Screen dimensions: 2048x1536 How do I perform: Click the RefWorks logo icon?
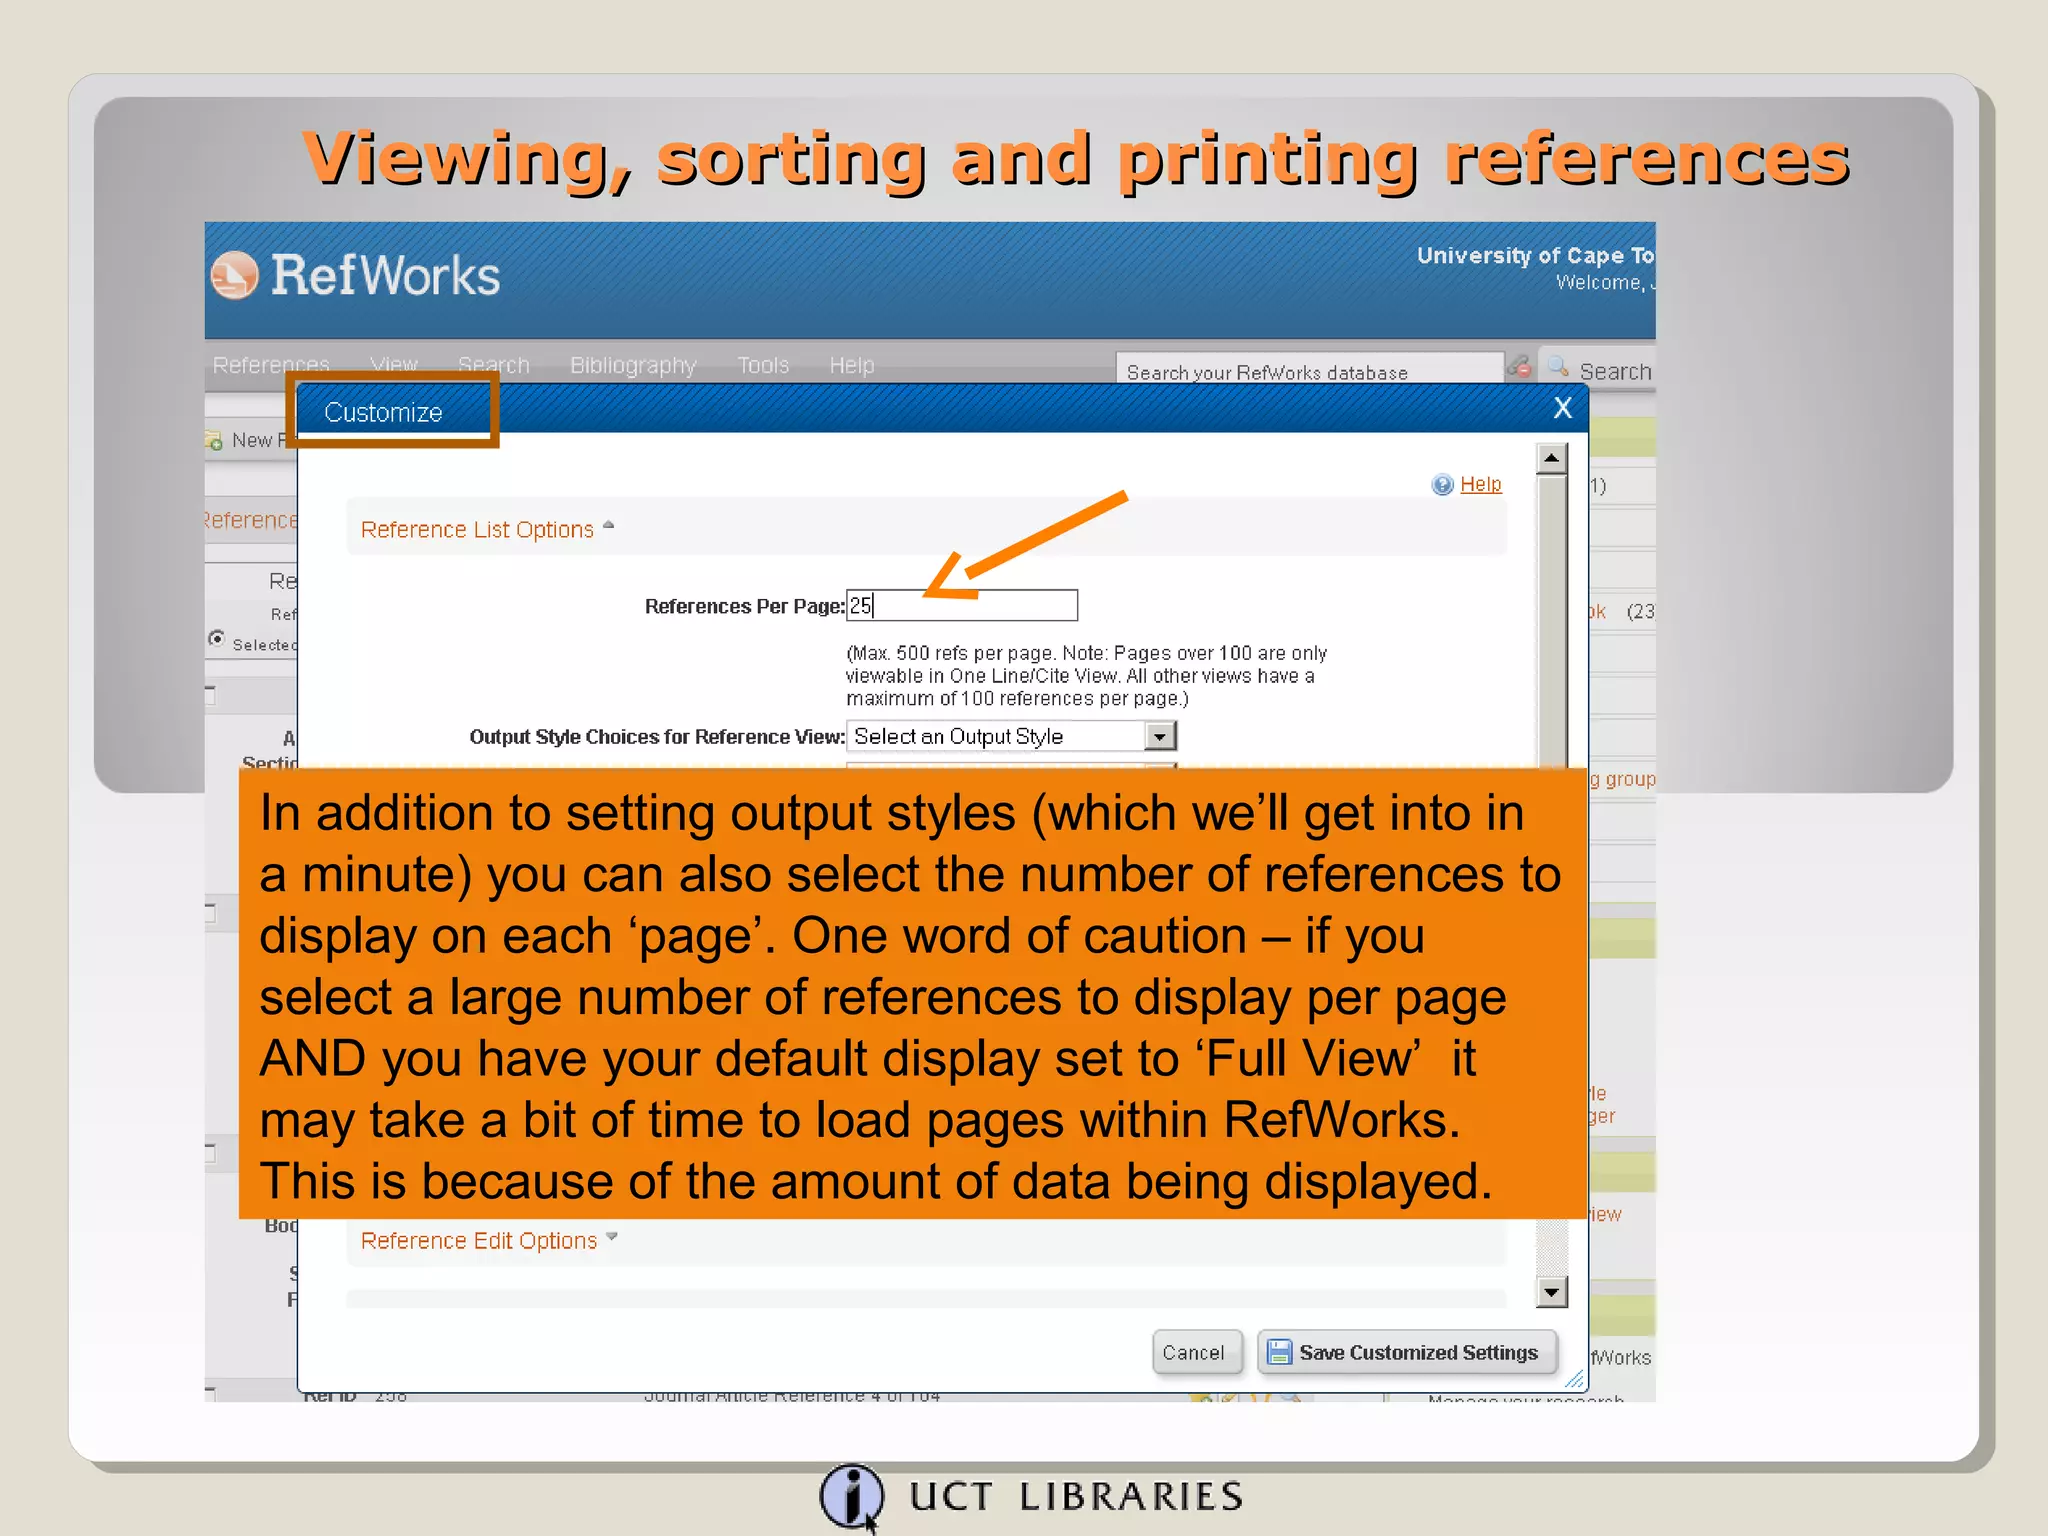[235, 275]
